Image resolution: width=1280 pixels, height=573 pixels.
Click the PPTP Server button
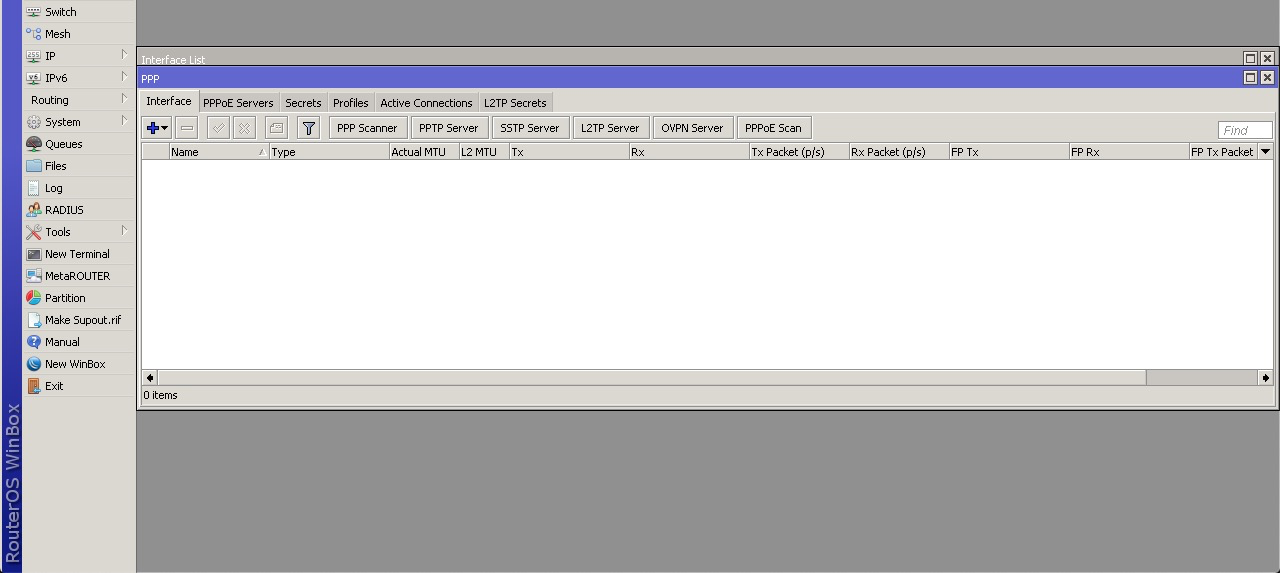pos(449,128)
